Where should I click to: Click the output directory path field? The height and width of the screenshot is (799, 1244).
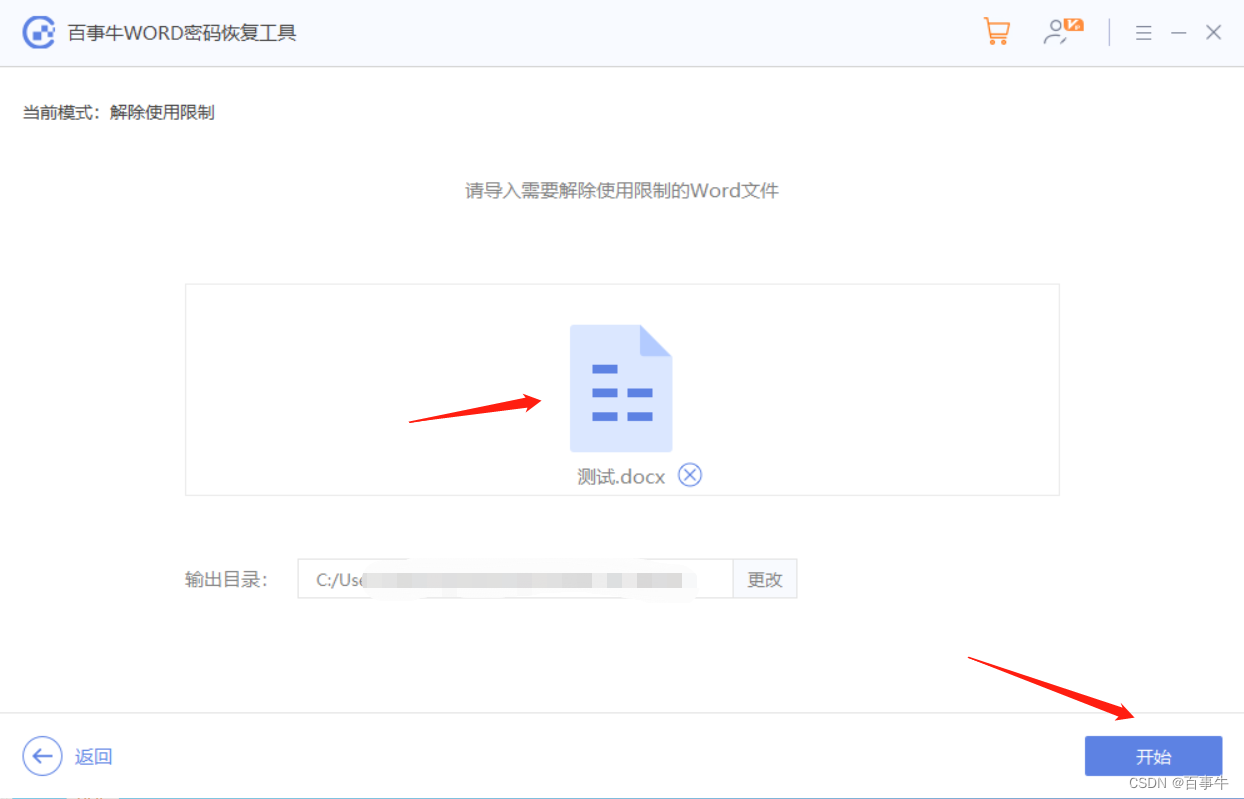coord(515,579)
